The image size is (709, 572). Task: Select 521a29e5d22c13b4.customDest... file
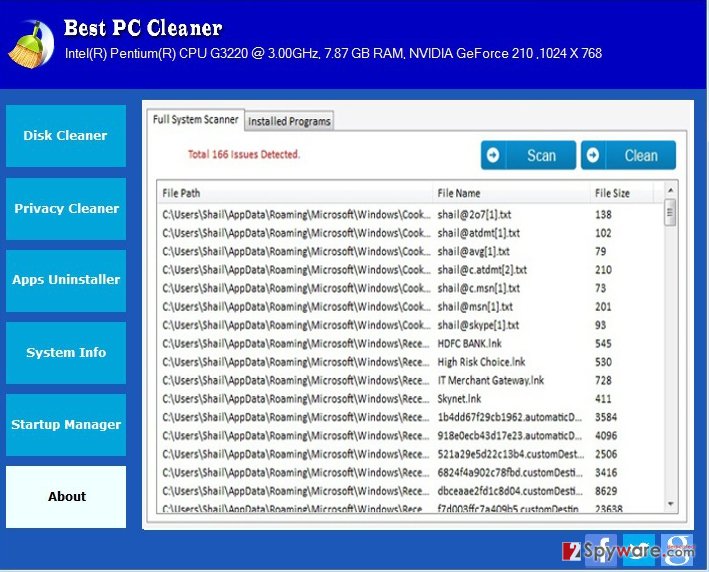click(x=411, y=454)
